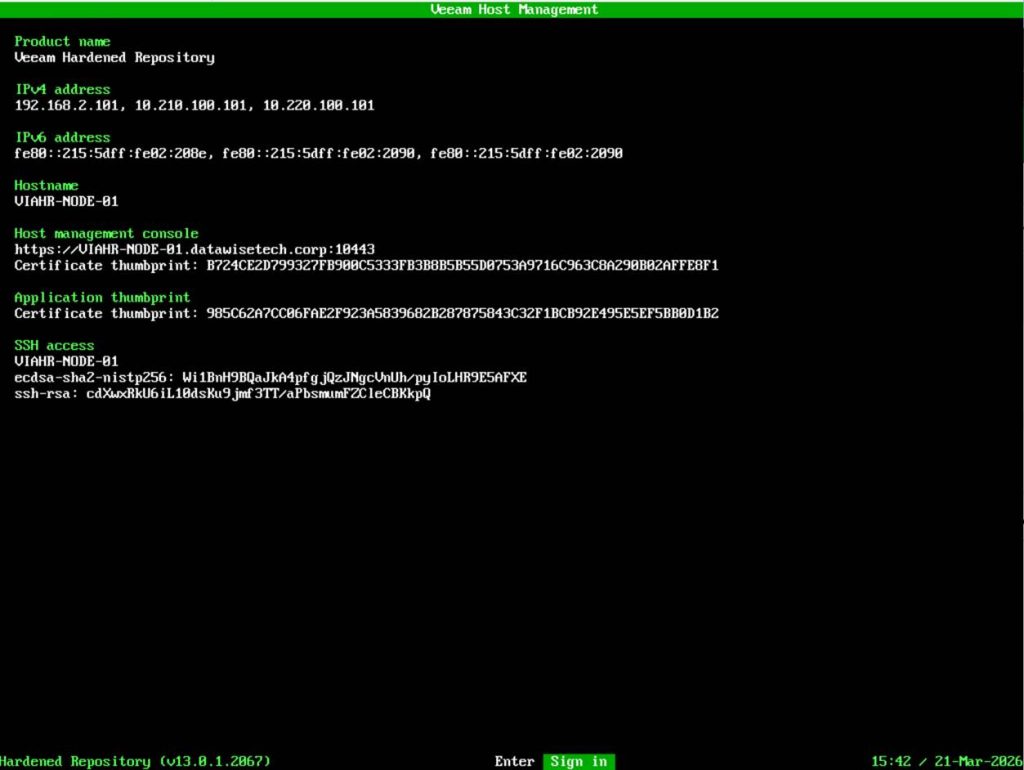Select VIAHR-NODE-01 under the Hostname heading

(x=66, y=201)
